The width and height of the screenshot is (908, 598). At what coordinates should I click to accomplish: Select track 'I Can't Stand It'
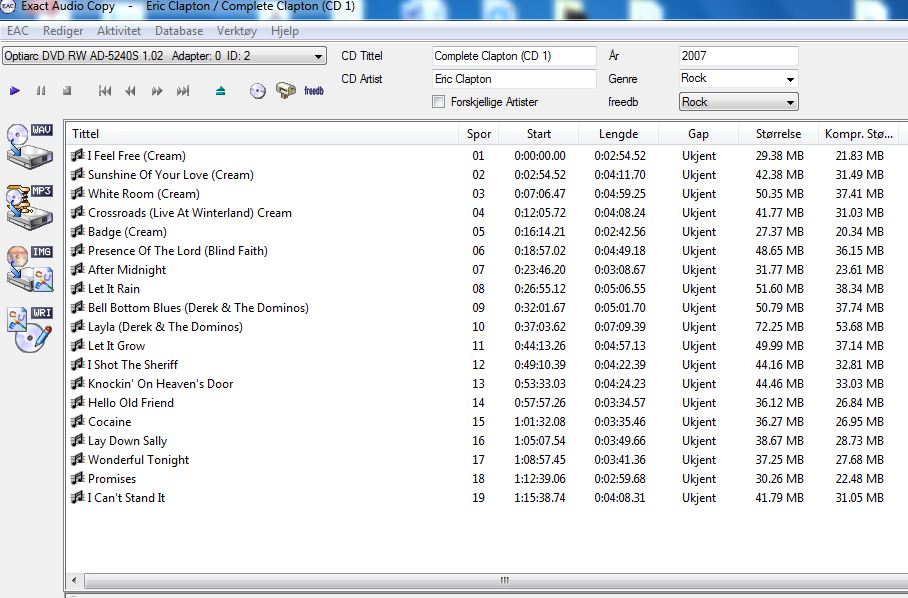(x=126, y=498)
